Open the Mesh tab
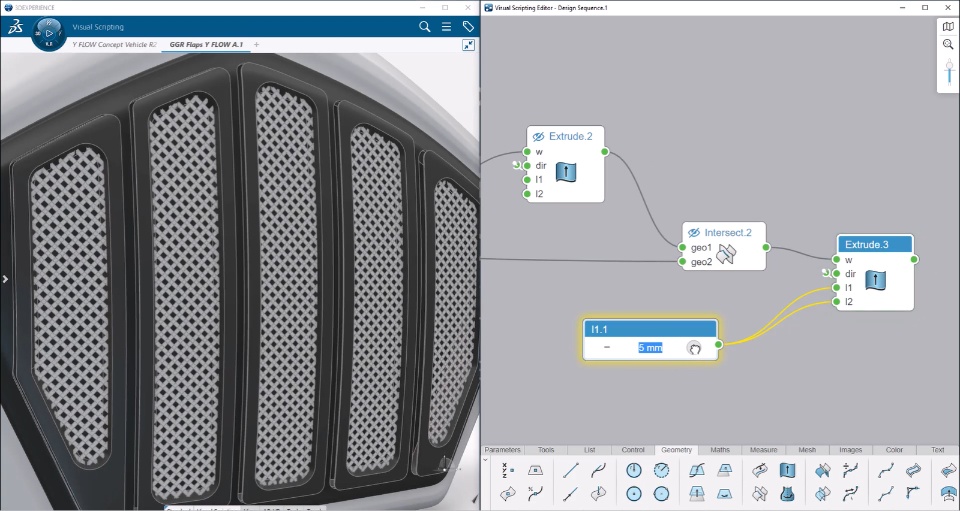Image resolution: width=960 pixels, height=511 pixels. 807,450
